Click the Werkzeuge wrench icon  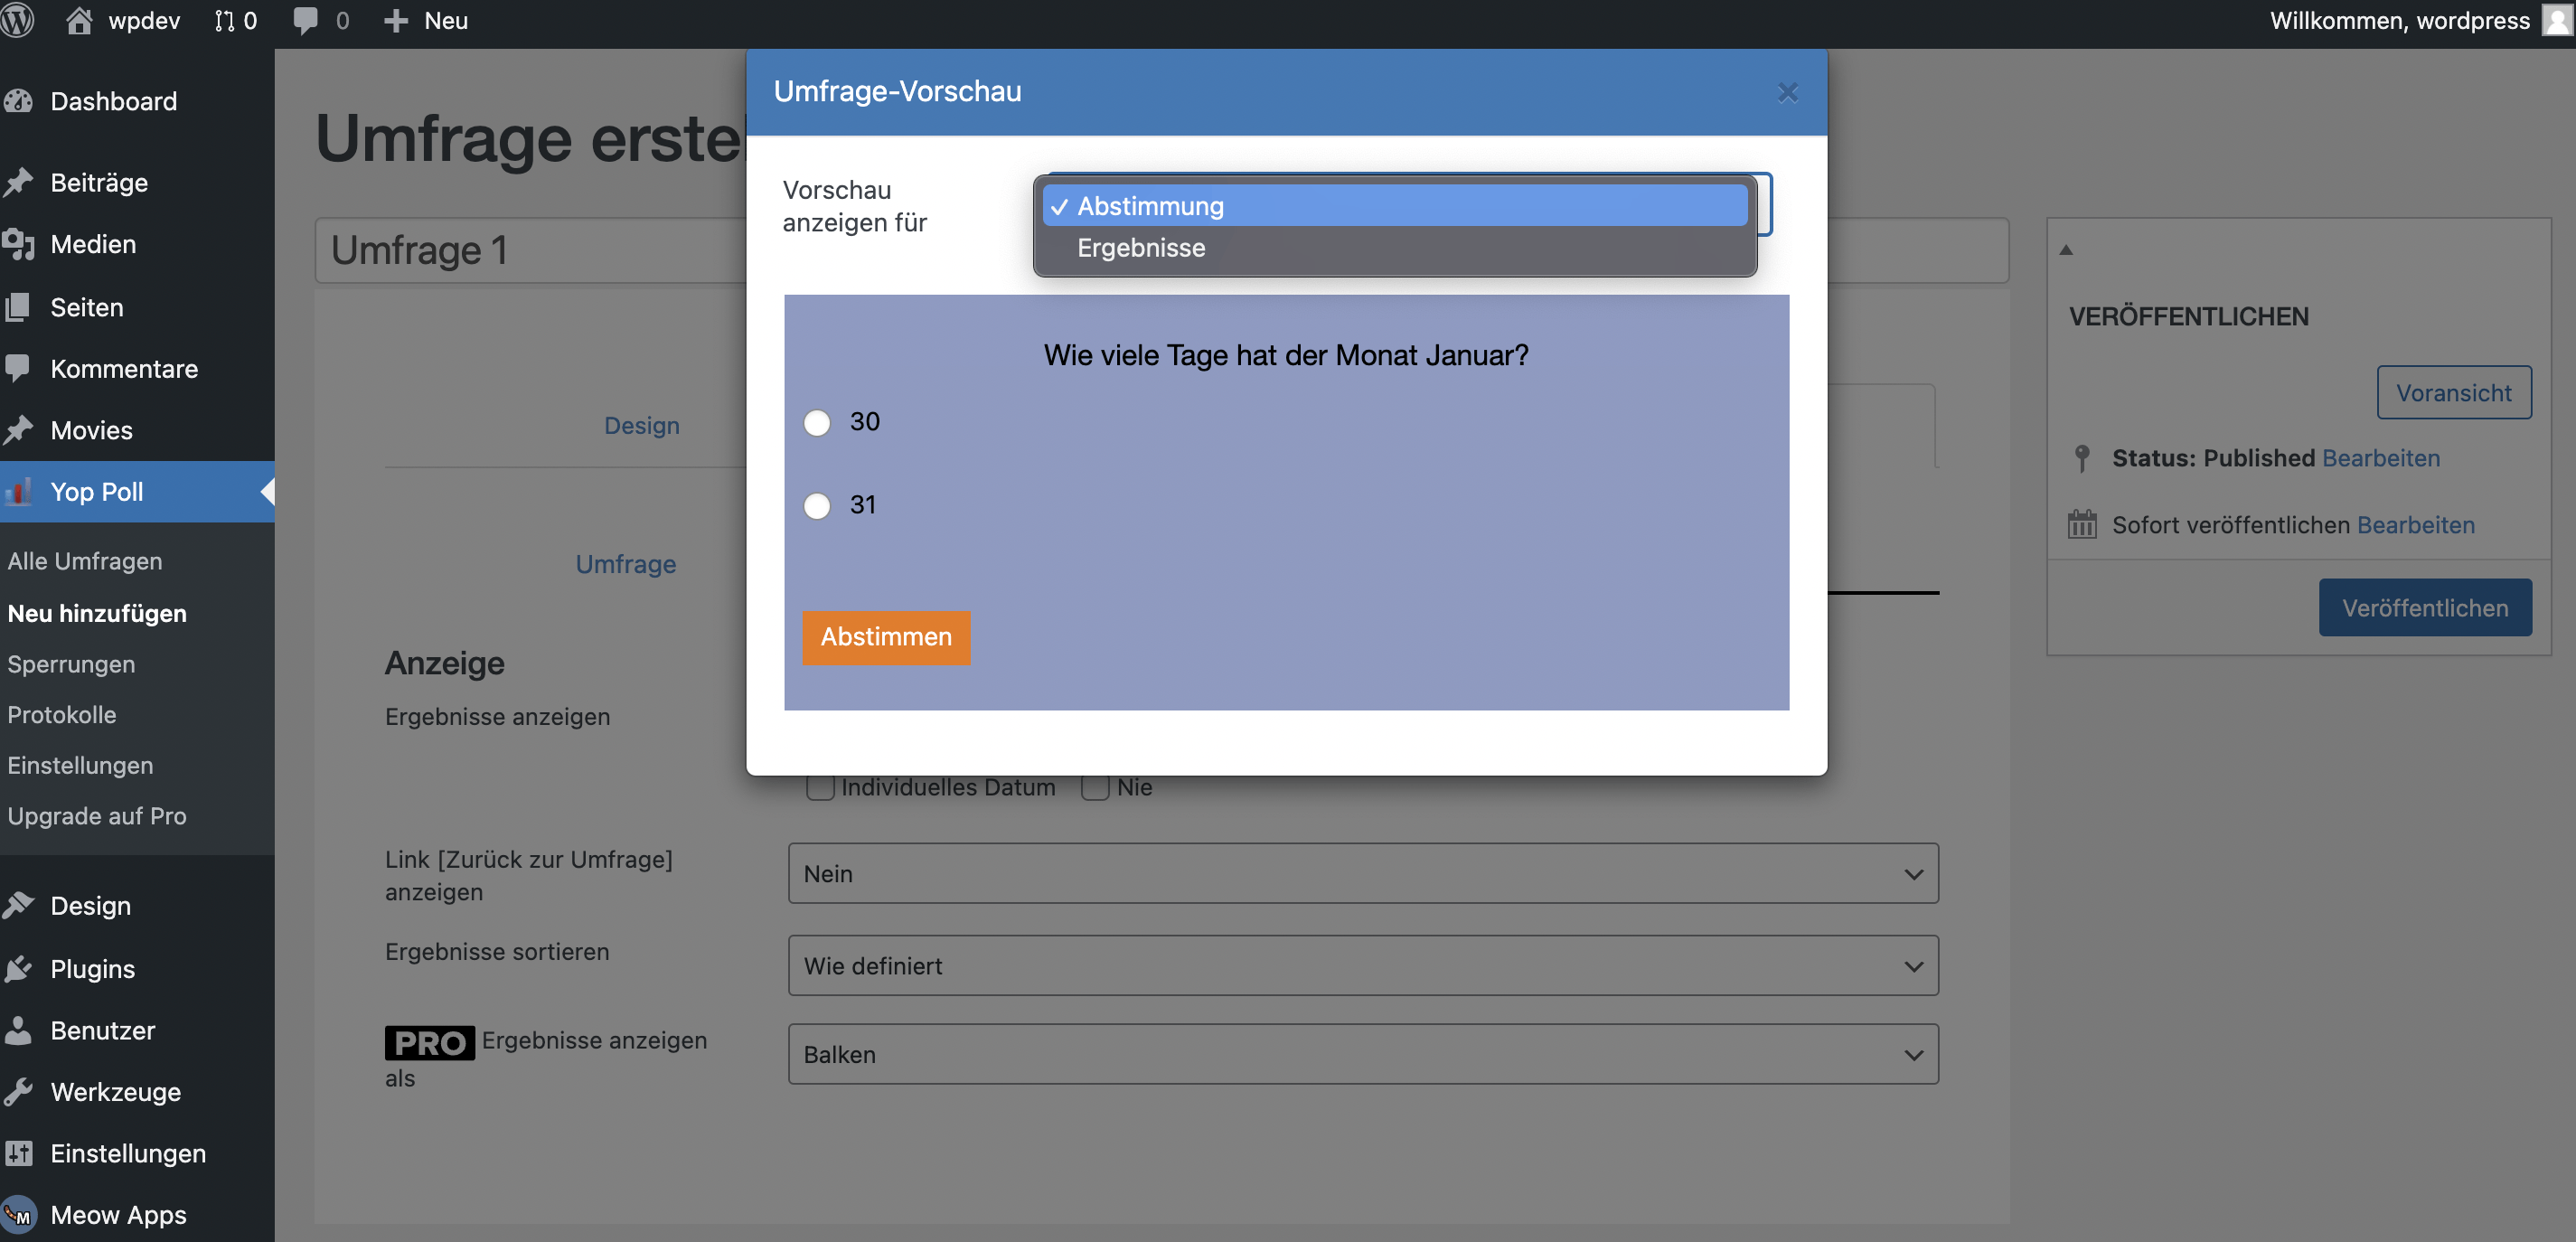19,1091
